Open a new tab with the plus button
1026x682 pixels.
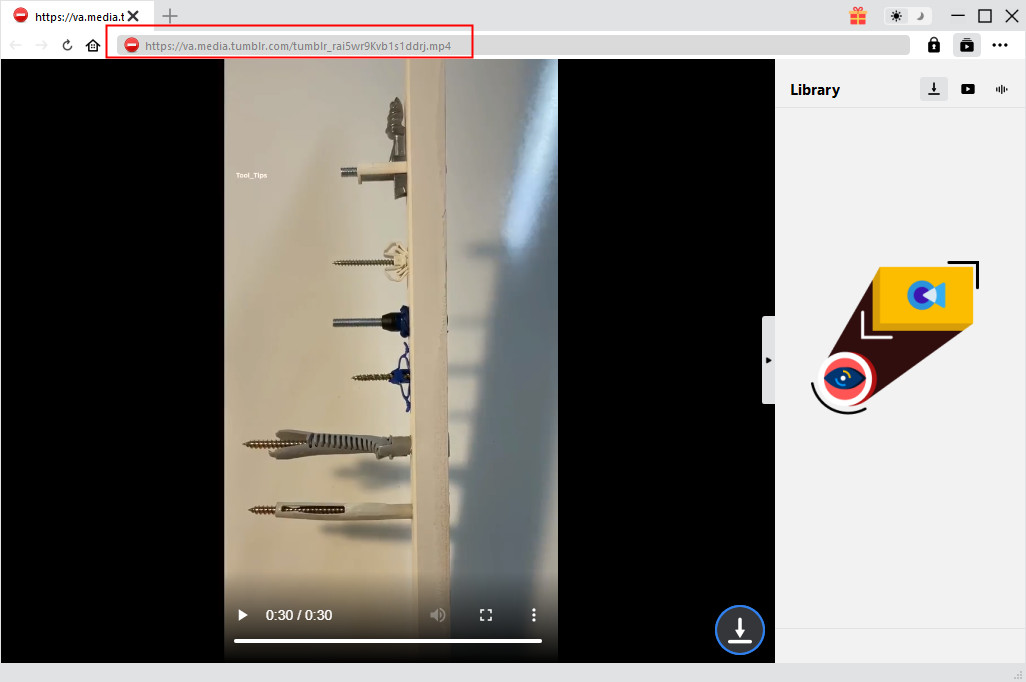170,16
